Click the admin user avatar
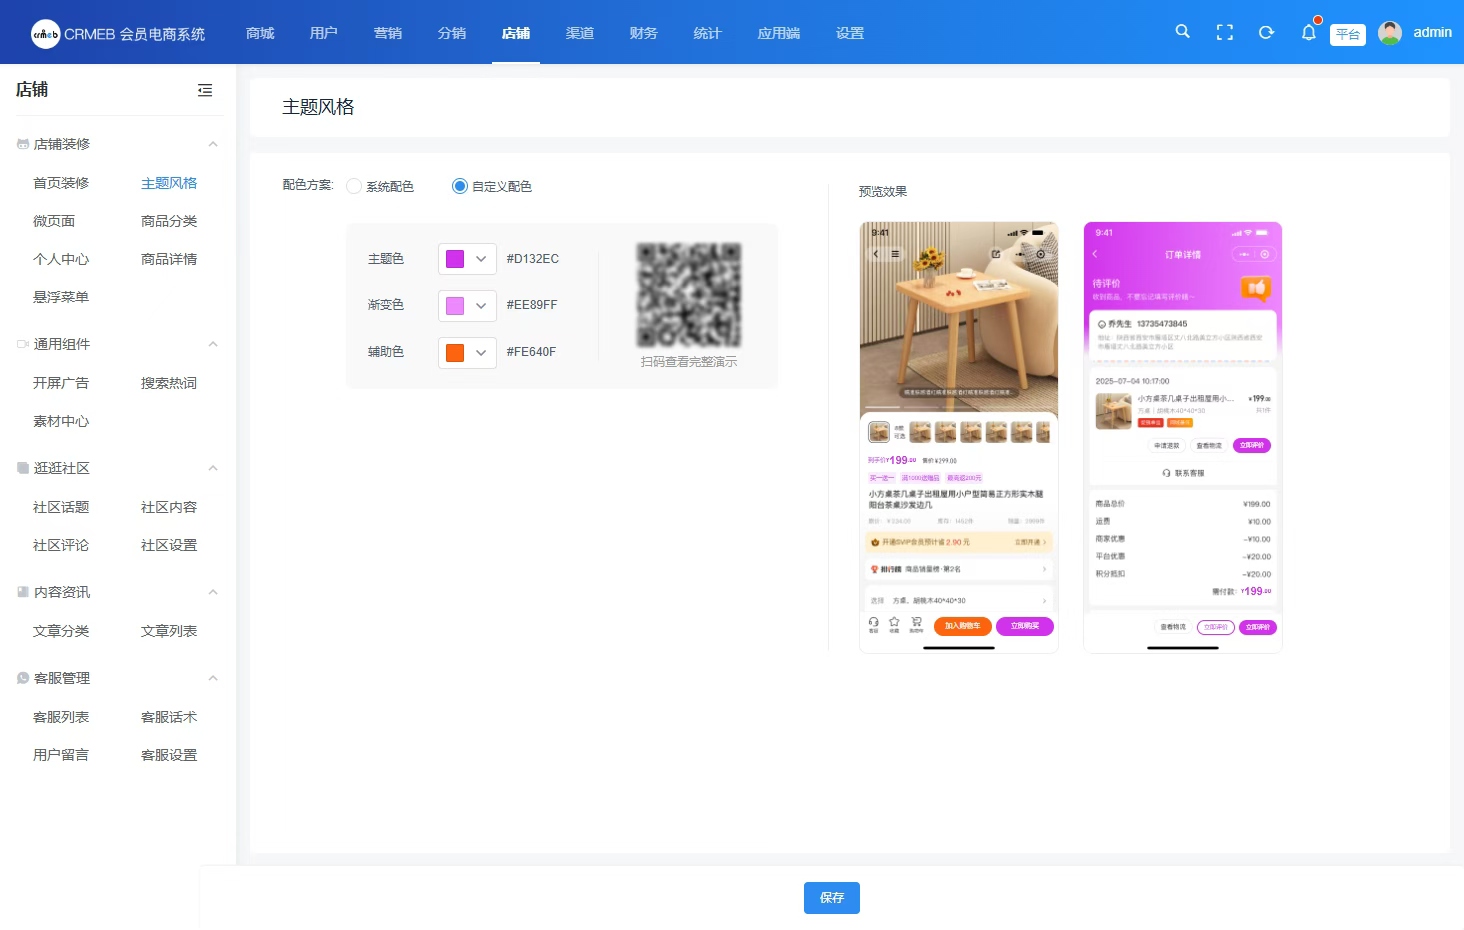 tap(1390, 33)
